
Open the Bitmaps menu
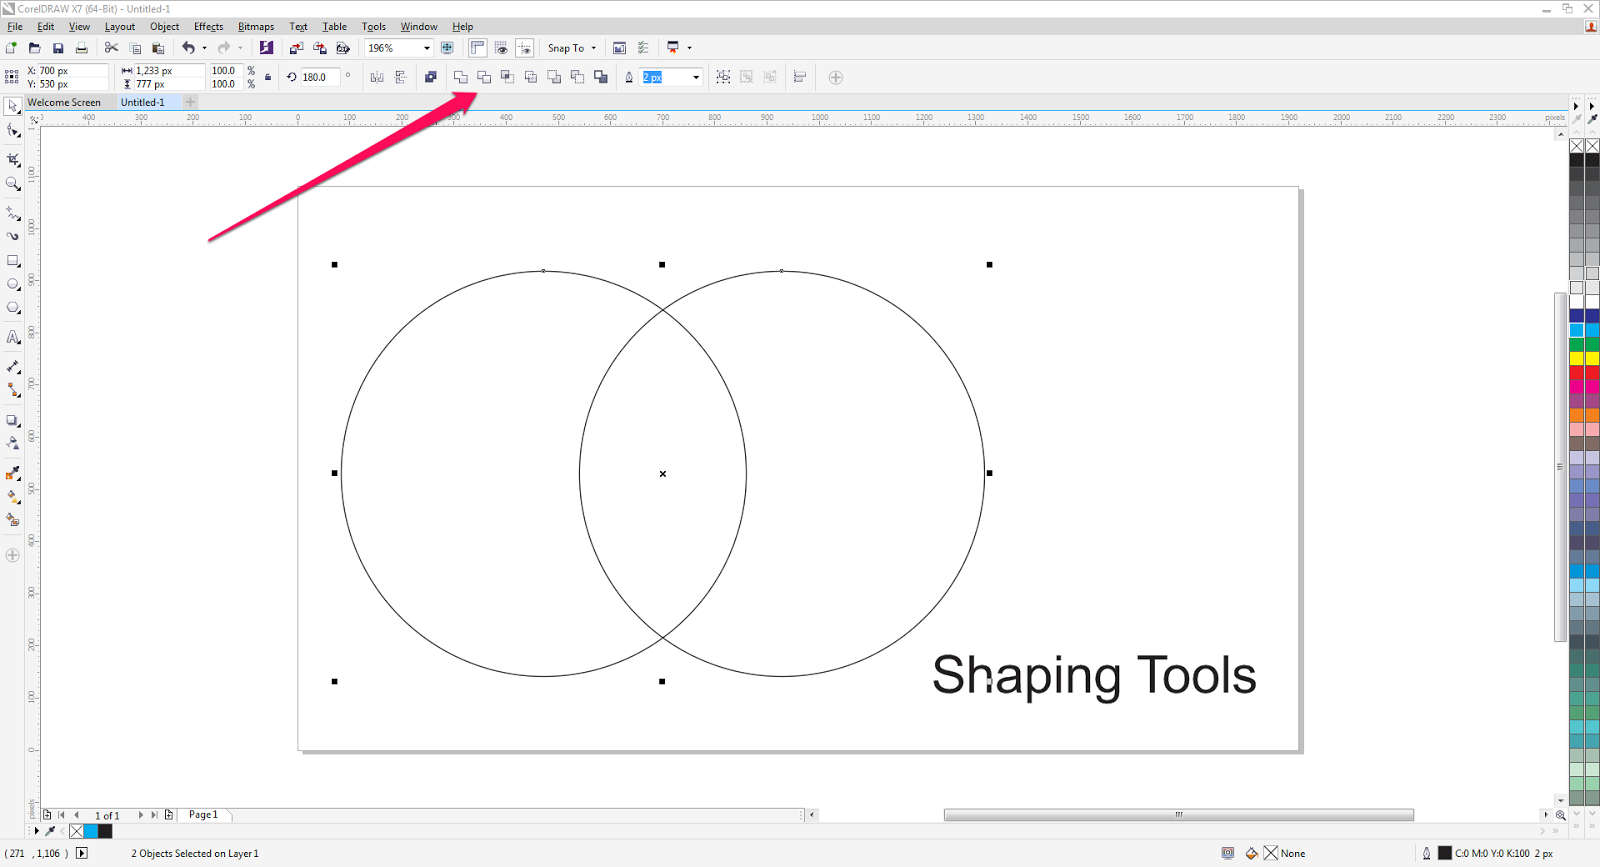[256, 27]
